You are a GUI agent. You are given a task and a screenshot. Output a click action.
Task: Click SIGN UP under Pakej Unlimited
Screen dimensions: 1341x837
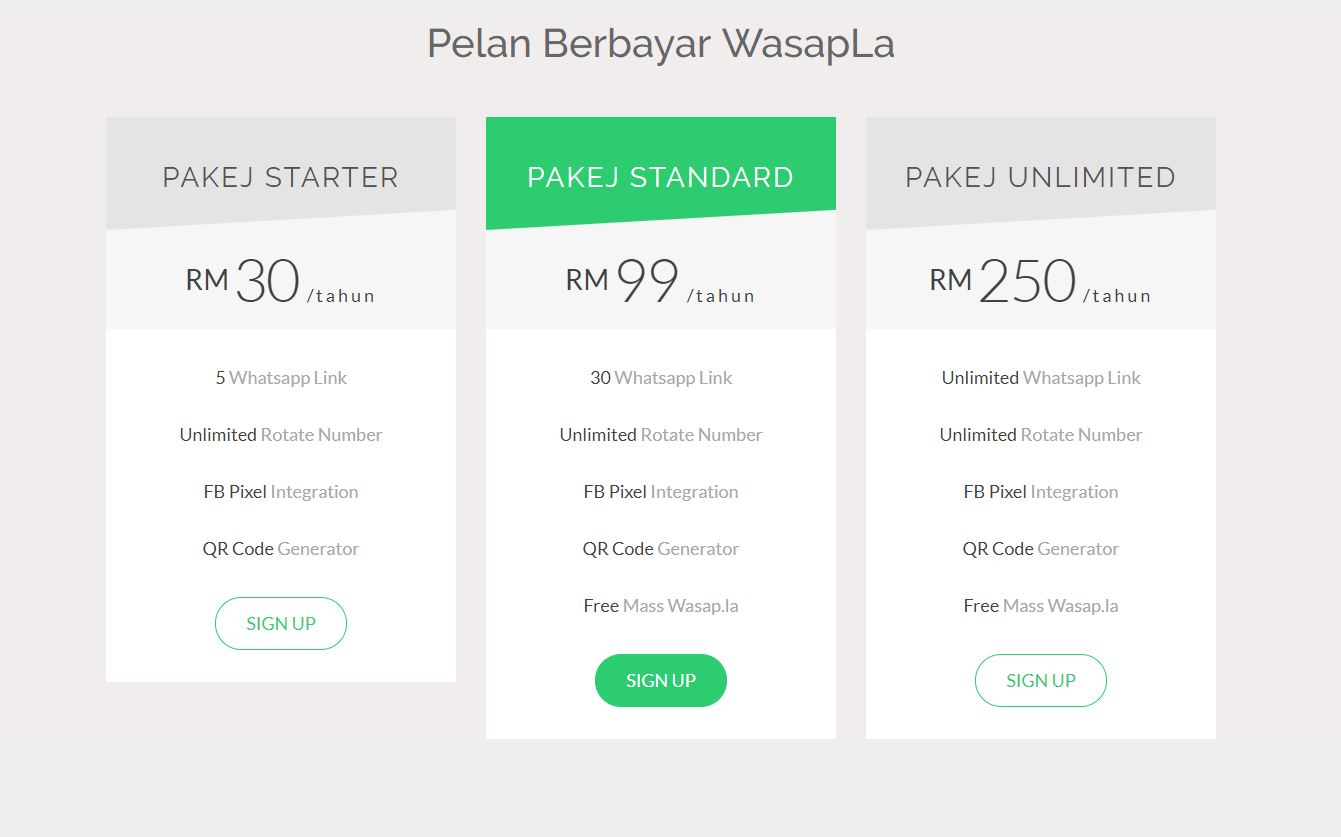point(1041,681)
